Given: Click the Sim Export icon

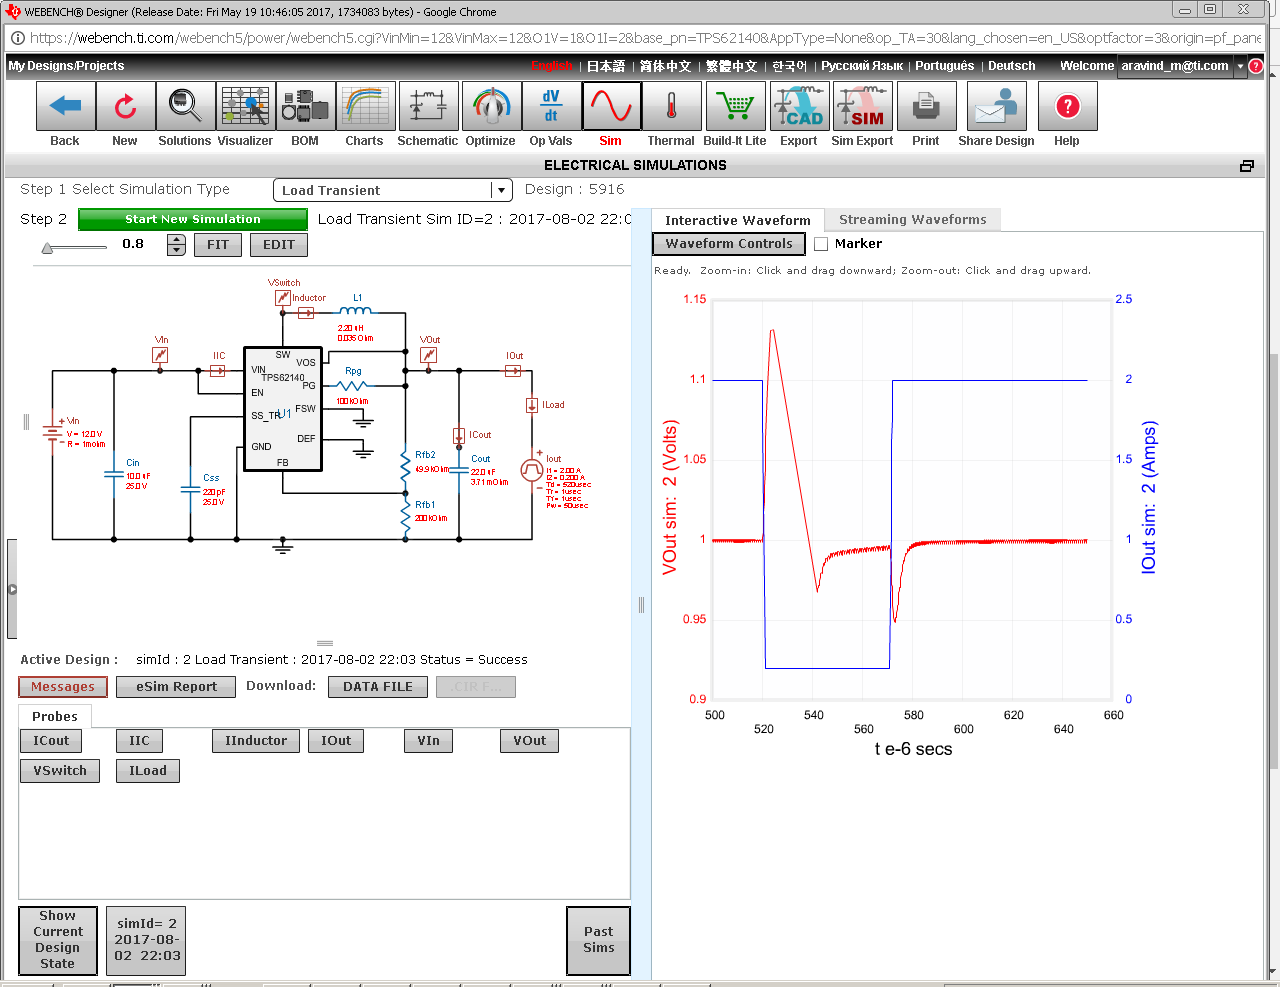Looking at the screenshot, I should pyautogui.click(x=862, y=106).
